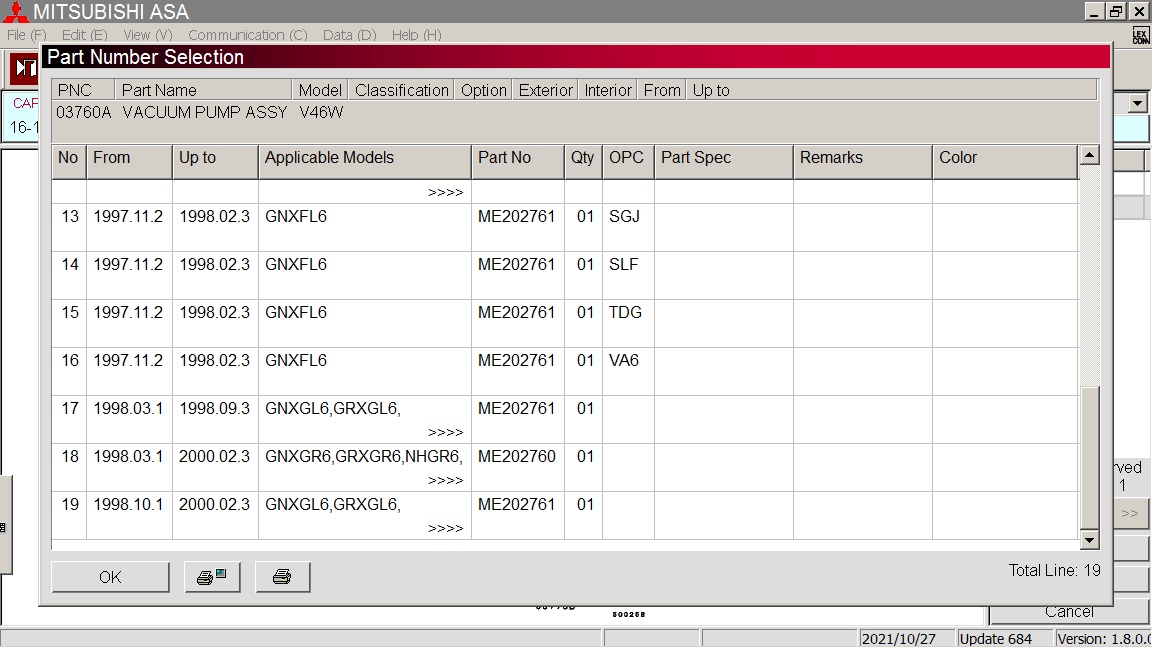This screenshot has height=648, width=1152.
Task: Expand applicable models for row 19
Action: click(445, 529)
